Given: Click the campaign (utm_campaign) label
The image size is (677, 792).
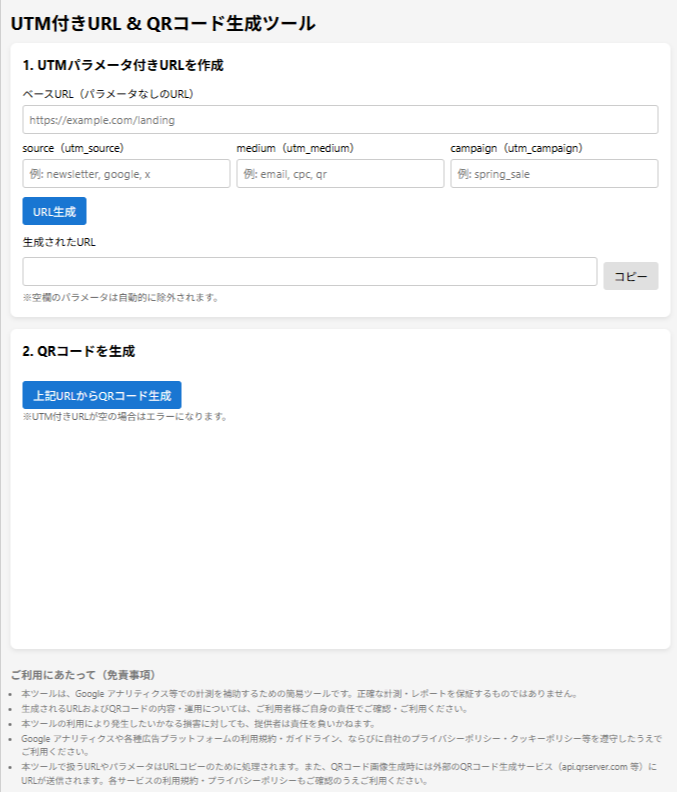Looking at the screenshot, I should [516, 148].
